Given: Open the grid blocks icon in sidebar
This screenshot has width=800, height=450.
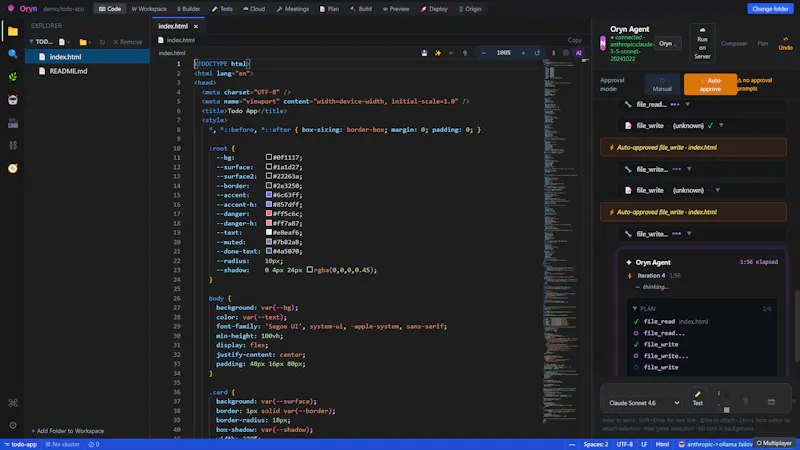Looking at the screenshot, I should coord(13,145).
